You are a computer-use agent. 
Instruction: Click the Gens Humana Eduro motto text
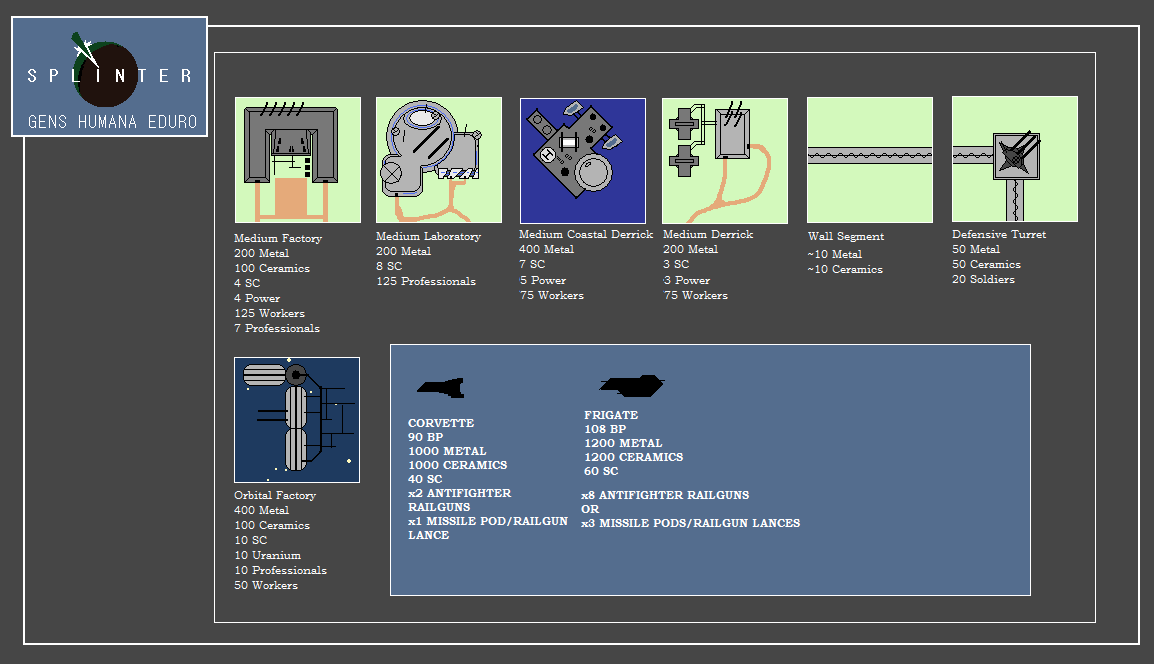[112, 122]
